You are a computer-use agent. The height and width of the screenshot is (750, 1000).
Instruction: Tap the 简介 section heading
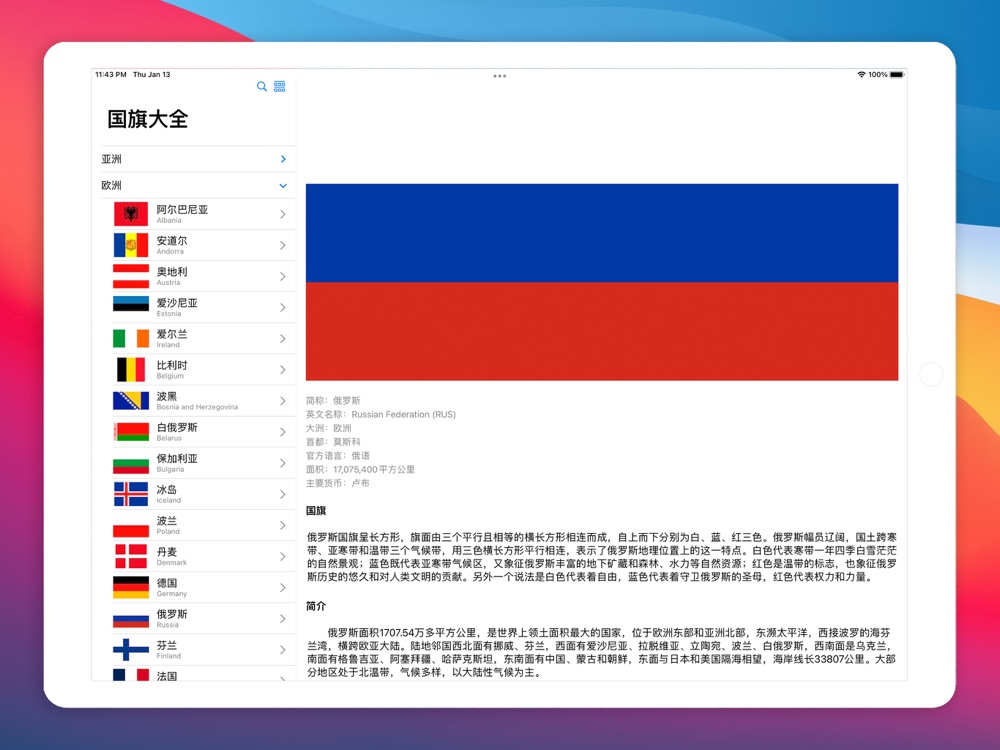316,606
